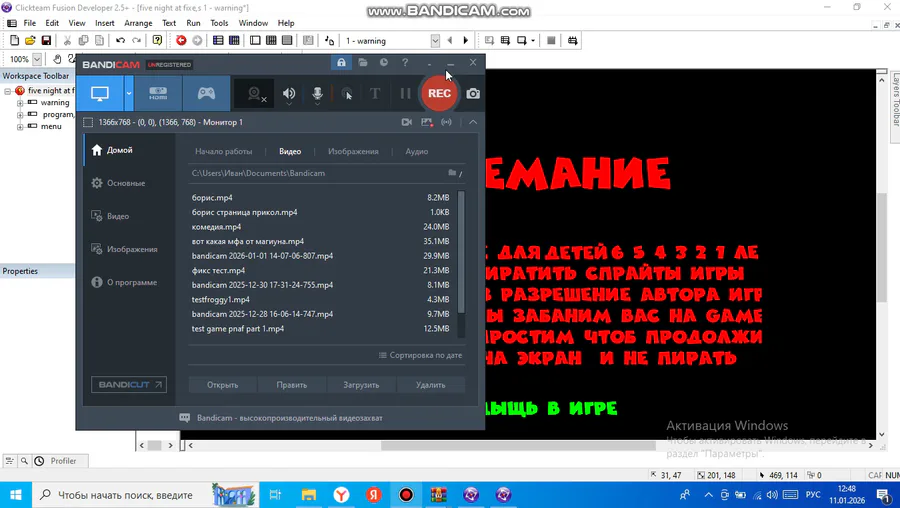Viewport: 900px width, 508px height.
Task: Open Bandicam help question mark
Action: (405, 63)
